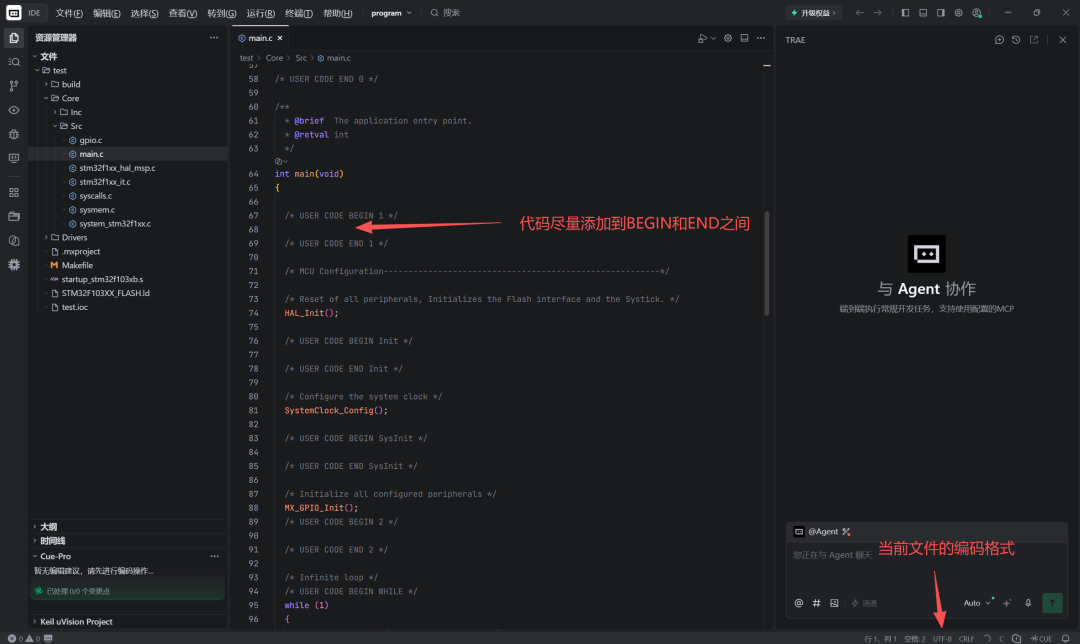Open the Auto model selector dropdown
Viewport: 1080px width, 644px height.
pyautogui.click(x=977, y=603)
